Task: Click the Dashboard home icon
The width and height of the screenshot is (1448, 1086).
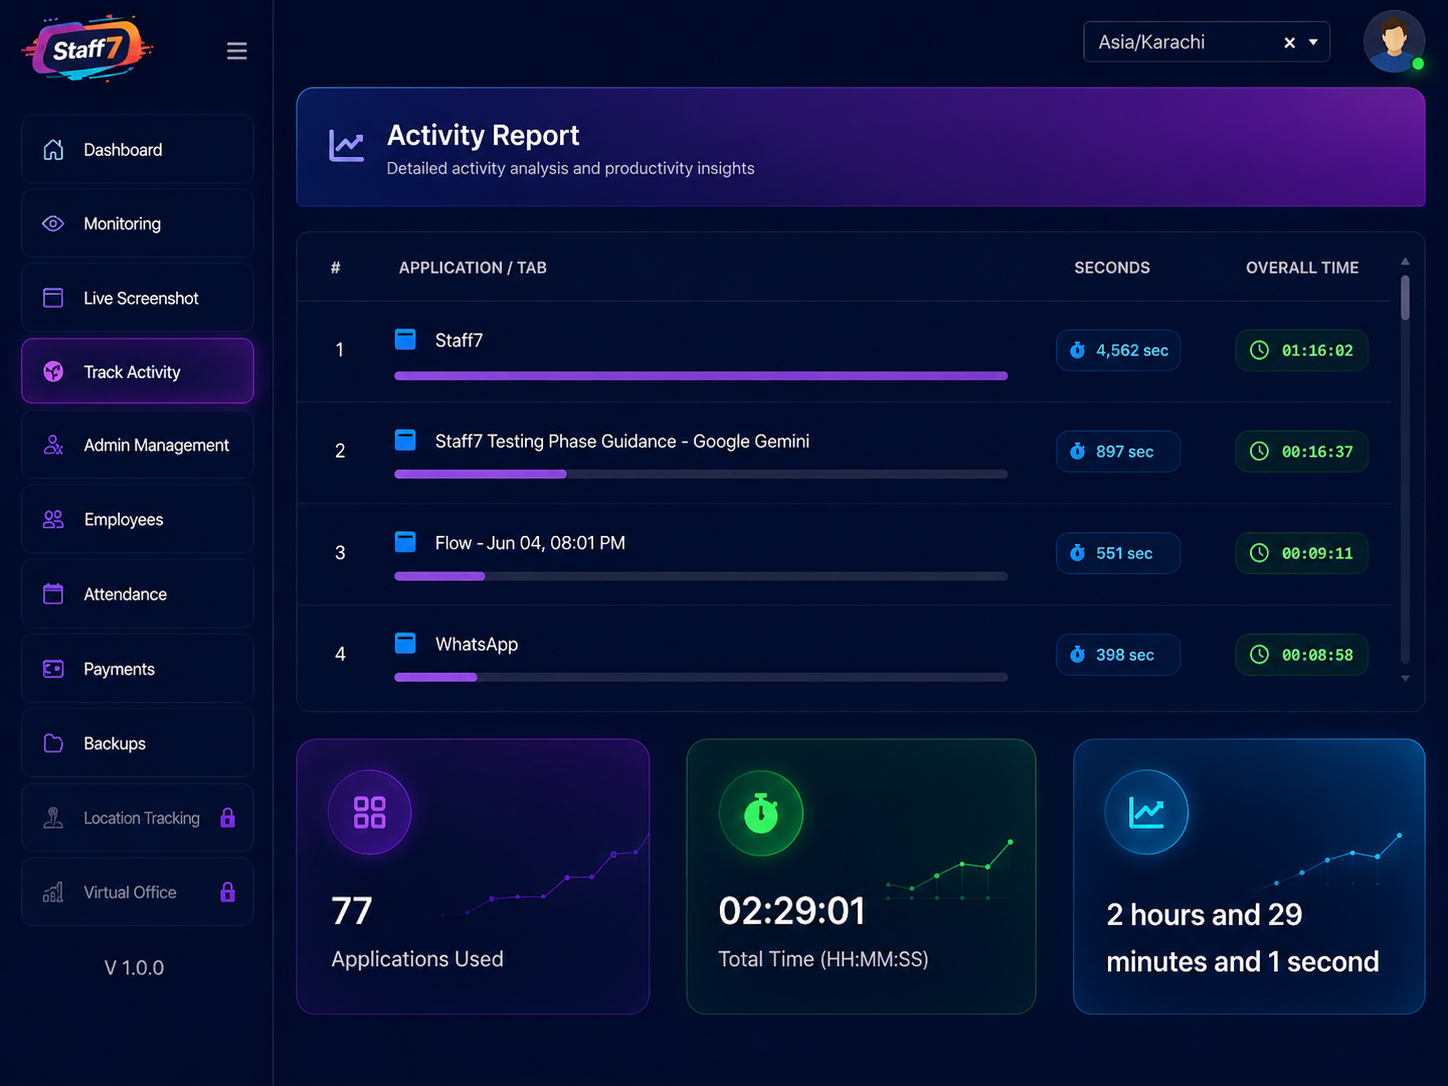Action: pos(53,150)
